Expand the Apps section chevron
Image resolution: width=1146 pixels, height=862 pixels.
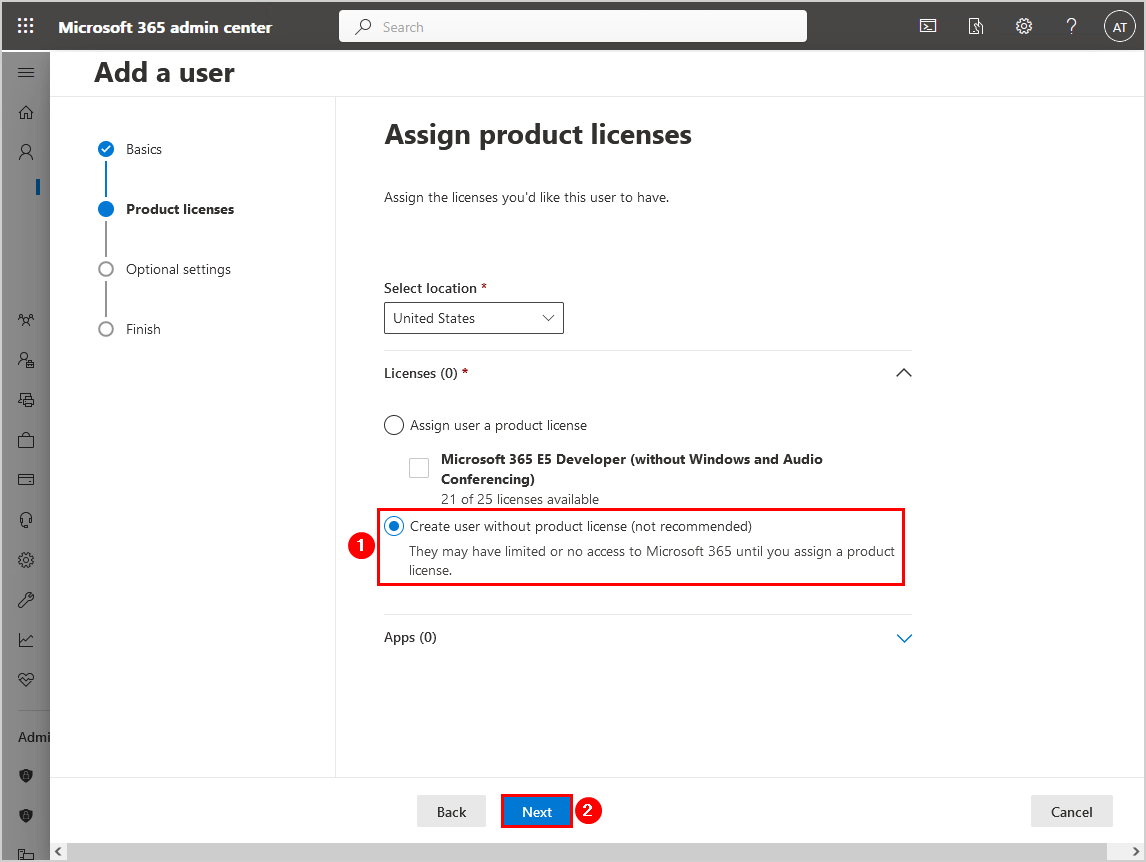(904, 638)
